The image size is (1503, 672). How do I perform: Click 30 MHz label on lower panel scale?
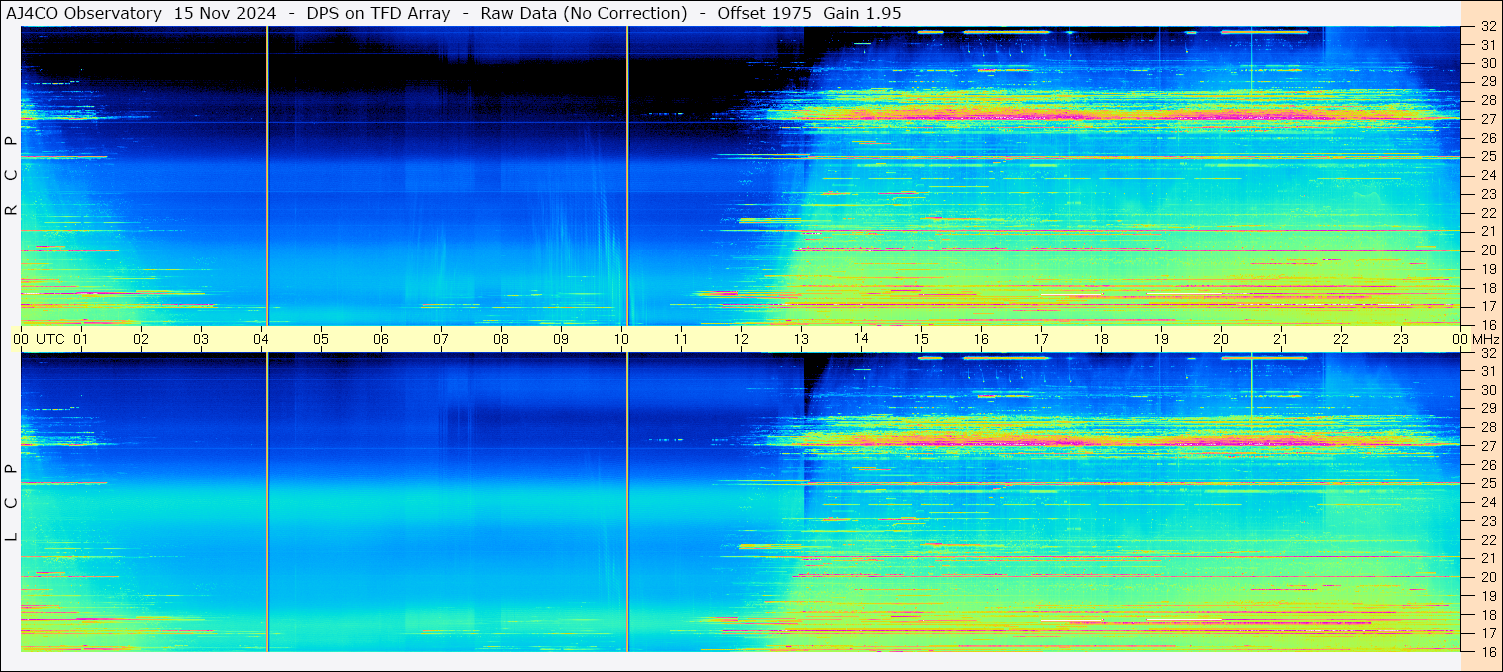[x=1487, y=390]
